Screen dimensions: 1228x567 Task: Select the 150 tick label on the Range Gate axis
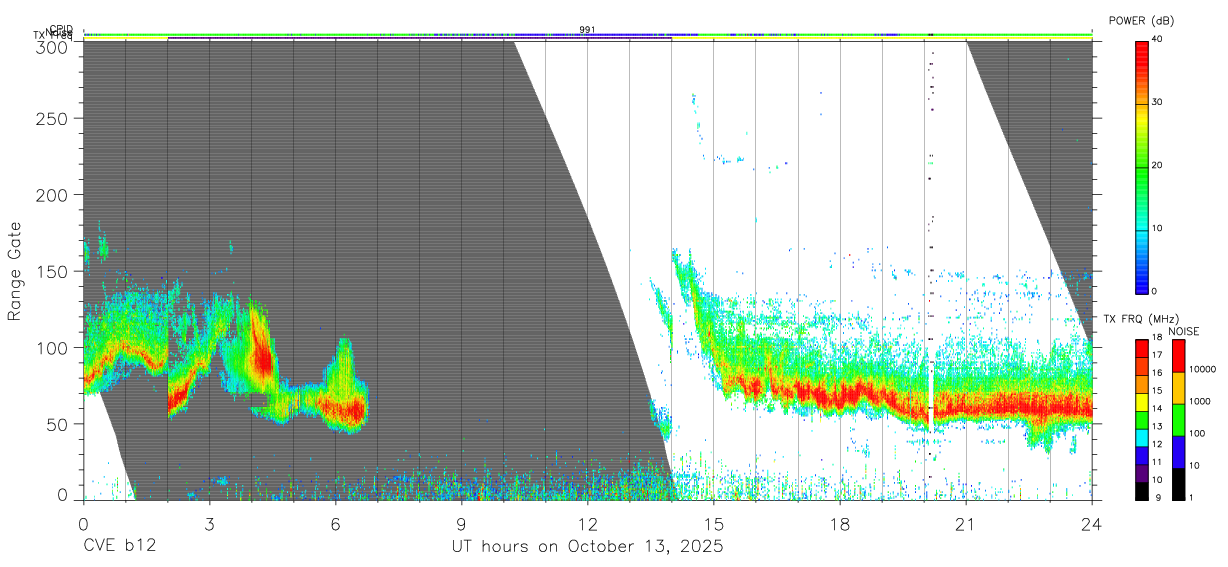[52, 271]
